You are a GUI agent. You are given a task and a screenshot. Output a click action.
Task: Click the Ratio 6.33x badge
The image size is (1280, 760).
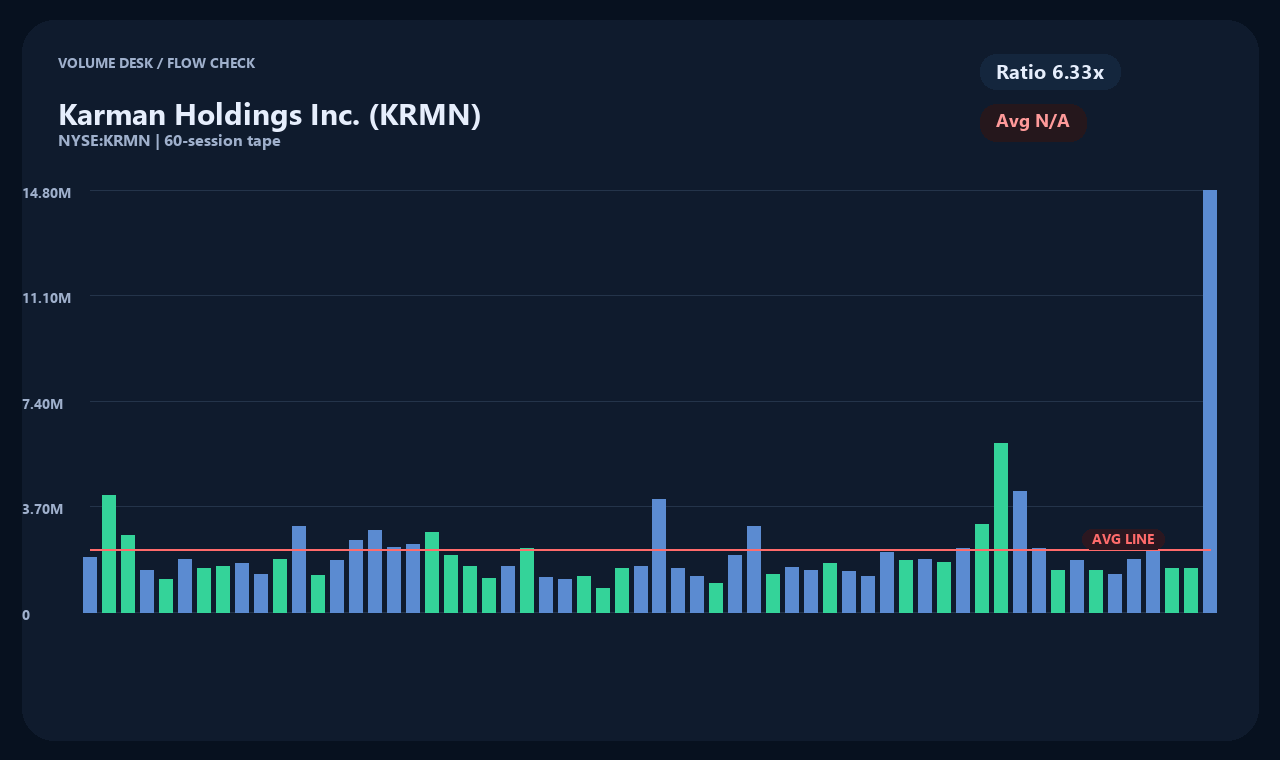coord(1050,72)
